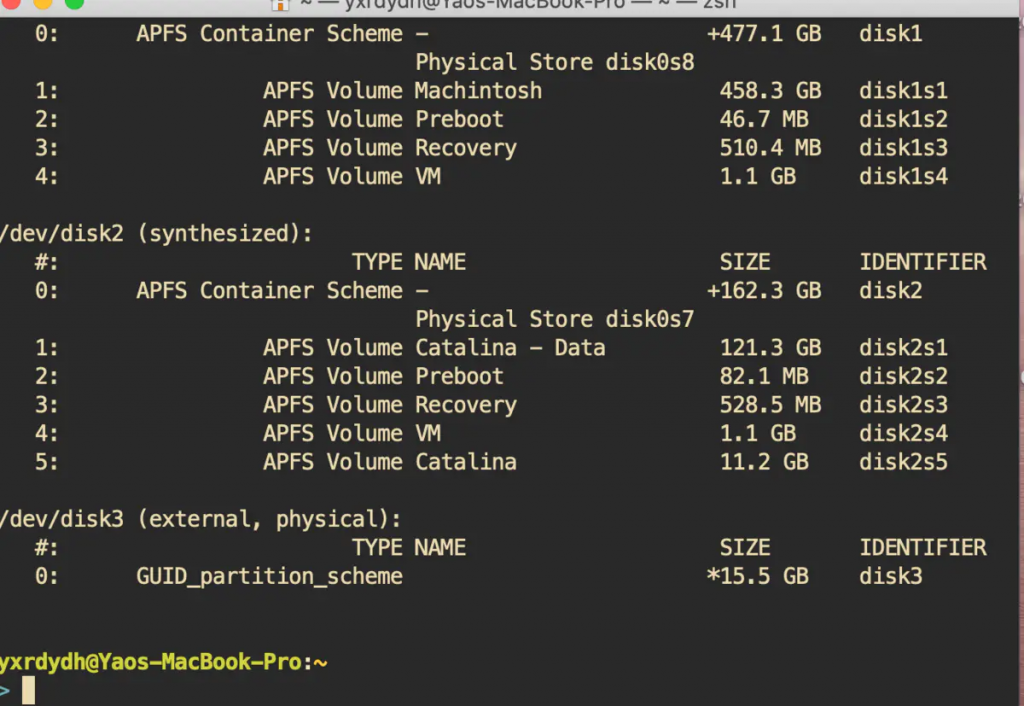
Task: Click the text 'Physical Store disk0s8'
Action: click(555, 63)
